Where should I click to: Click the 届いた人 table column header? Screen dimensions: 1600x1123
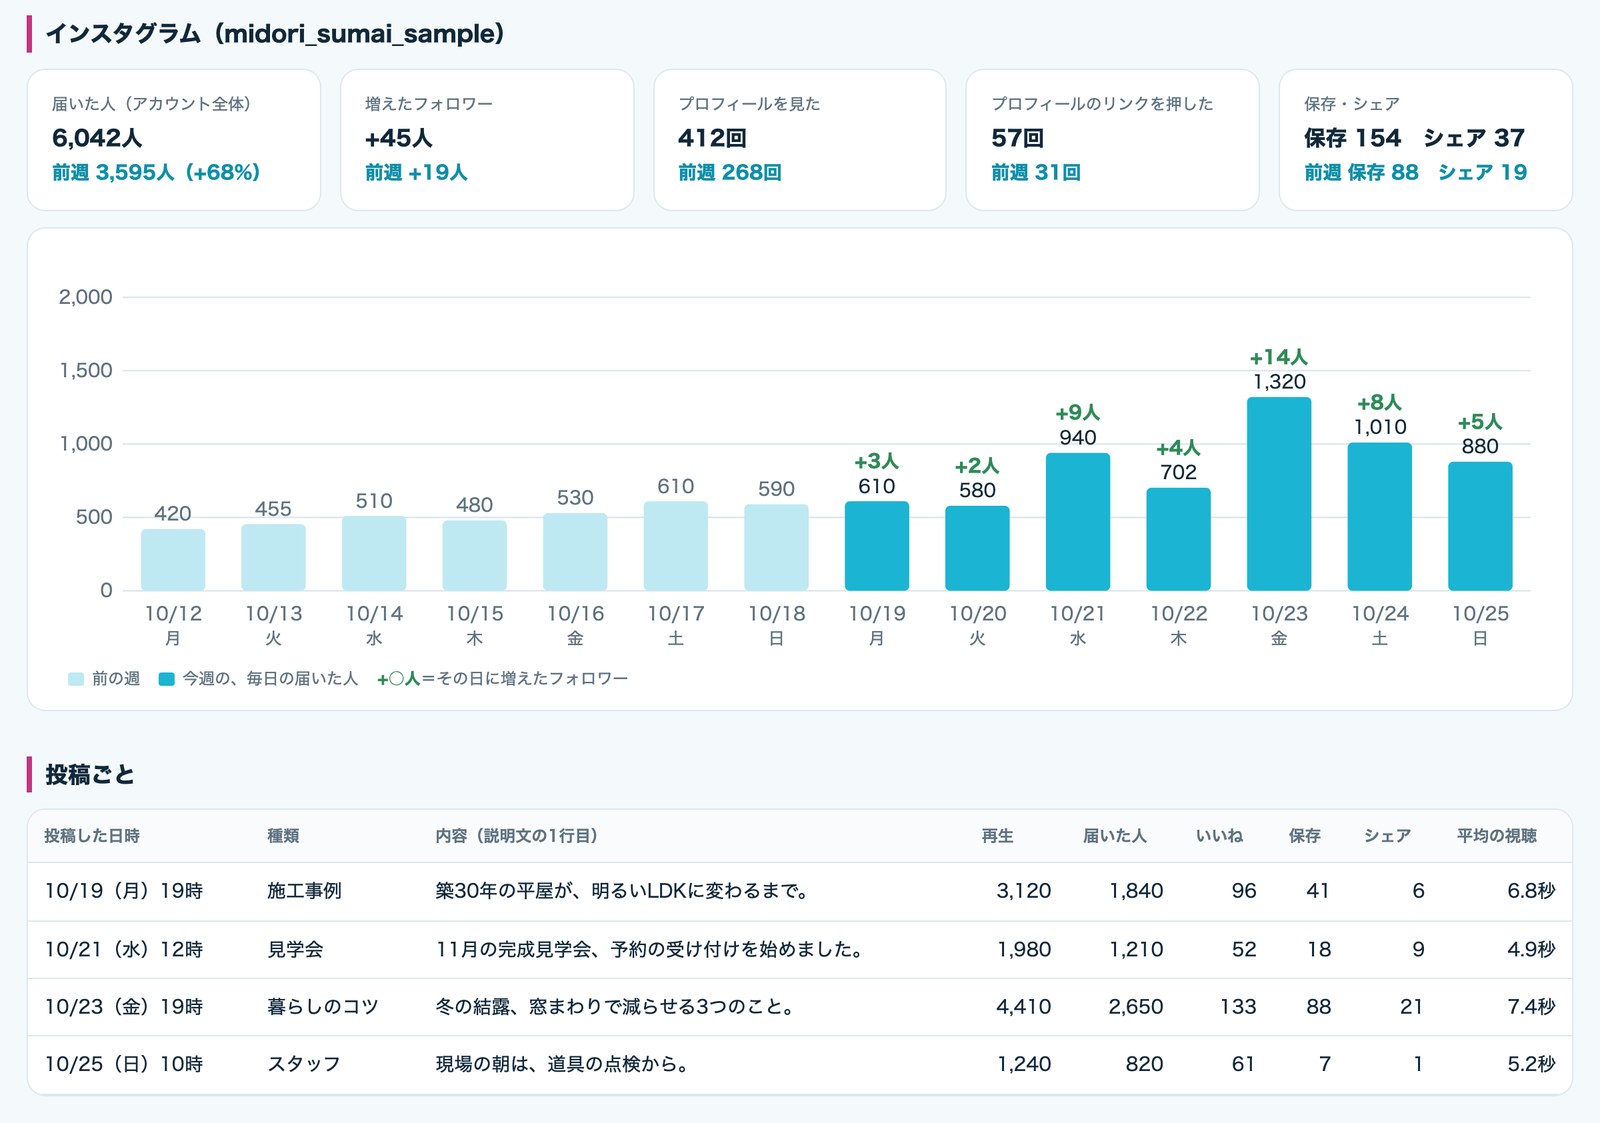tap(1115, 836)
